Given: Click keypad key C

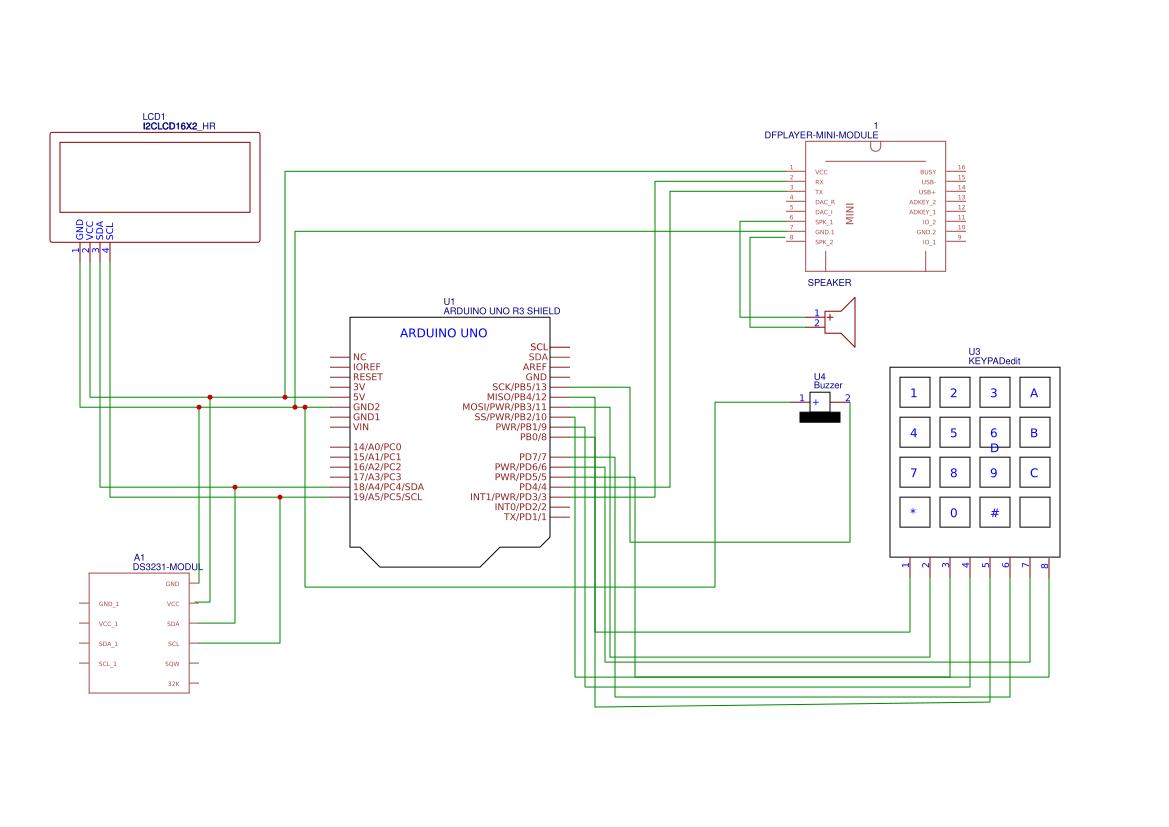Looking at the screenshot, I should [x=1034, y=473].
